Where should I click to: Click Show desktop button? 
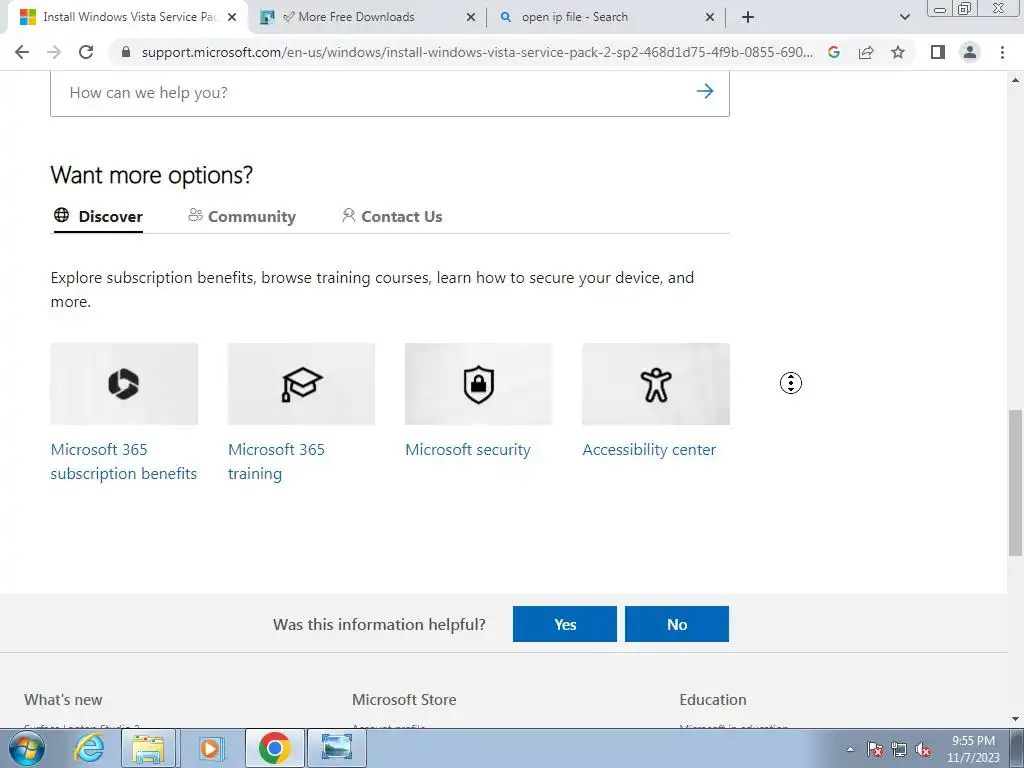click(x=1017, y=748)
